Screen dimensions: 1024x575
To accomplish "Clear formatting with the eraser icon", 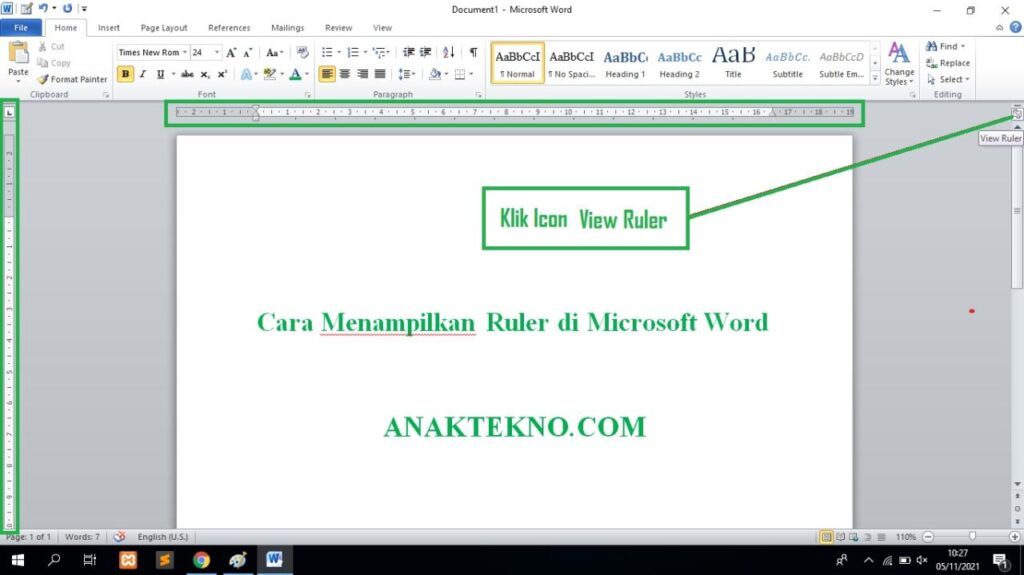I will pyautogui.click(x=302, y=52).
